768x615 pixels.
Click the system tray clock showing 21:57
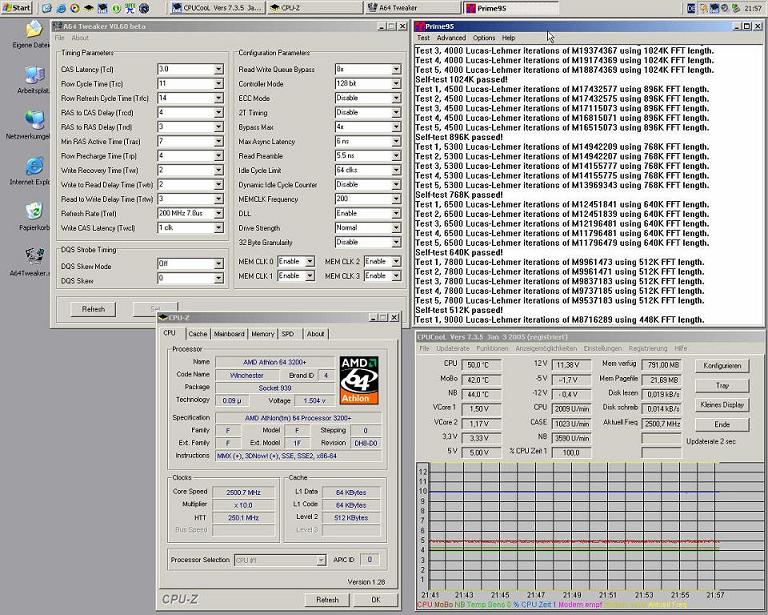(x=753, y=8)
